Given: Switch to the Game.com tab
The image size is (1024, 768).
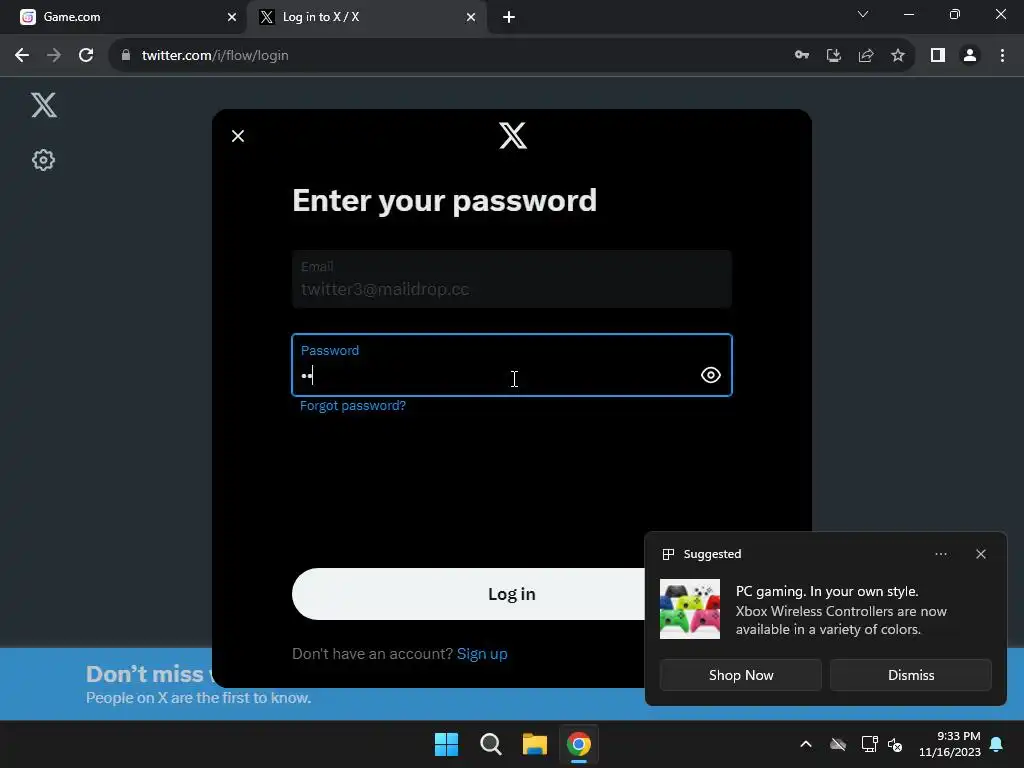Looking at the screenshot, I should pos(123,17).
